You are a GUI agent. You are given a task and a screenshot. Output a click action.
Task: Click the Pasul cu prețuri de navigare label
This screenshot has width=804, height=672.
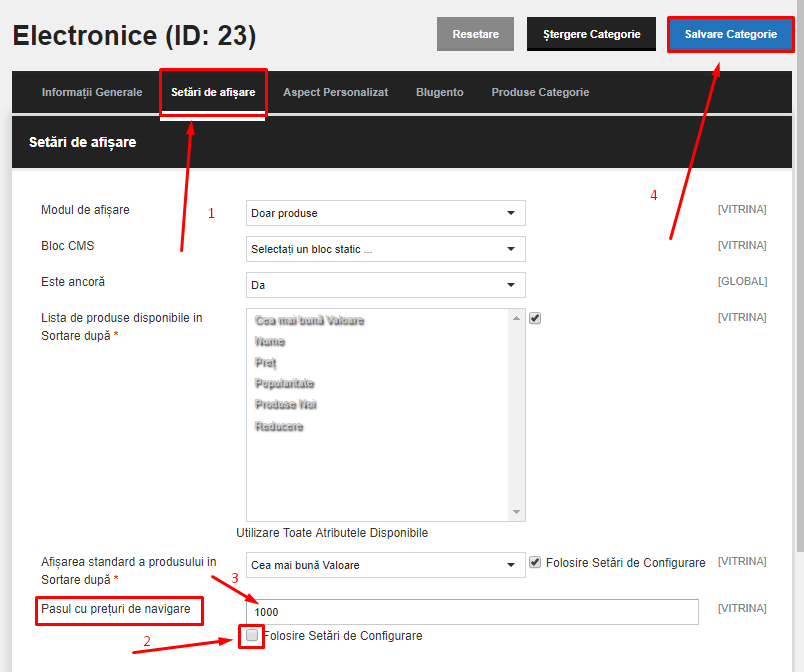click(116, 609)
